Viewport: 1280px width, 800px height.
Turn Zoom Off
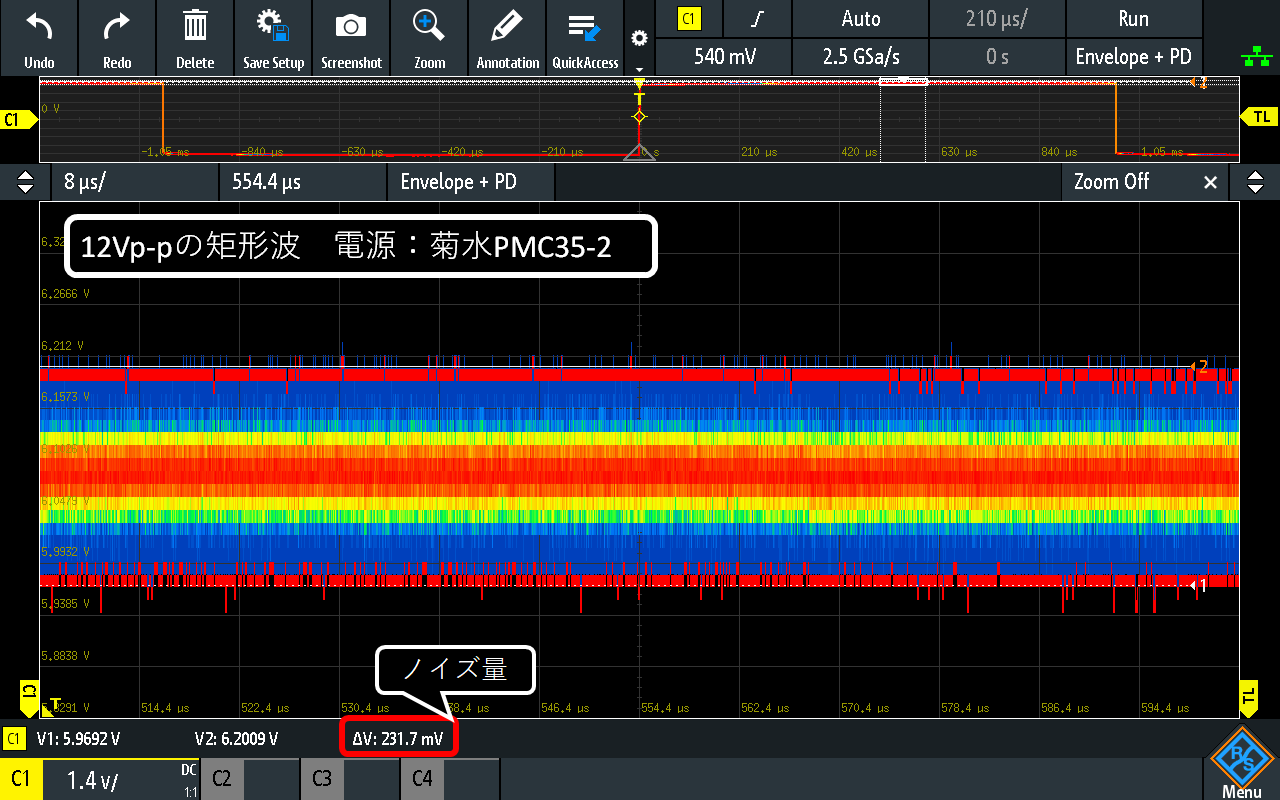click(1111, 182)
